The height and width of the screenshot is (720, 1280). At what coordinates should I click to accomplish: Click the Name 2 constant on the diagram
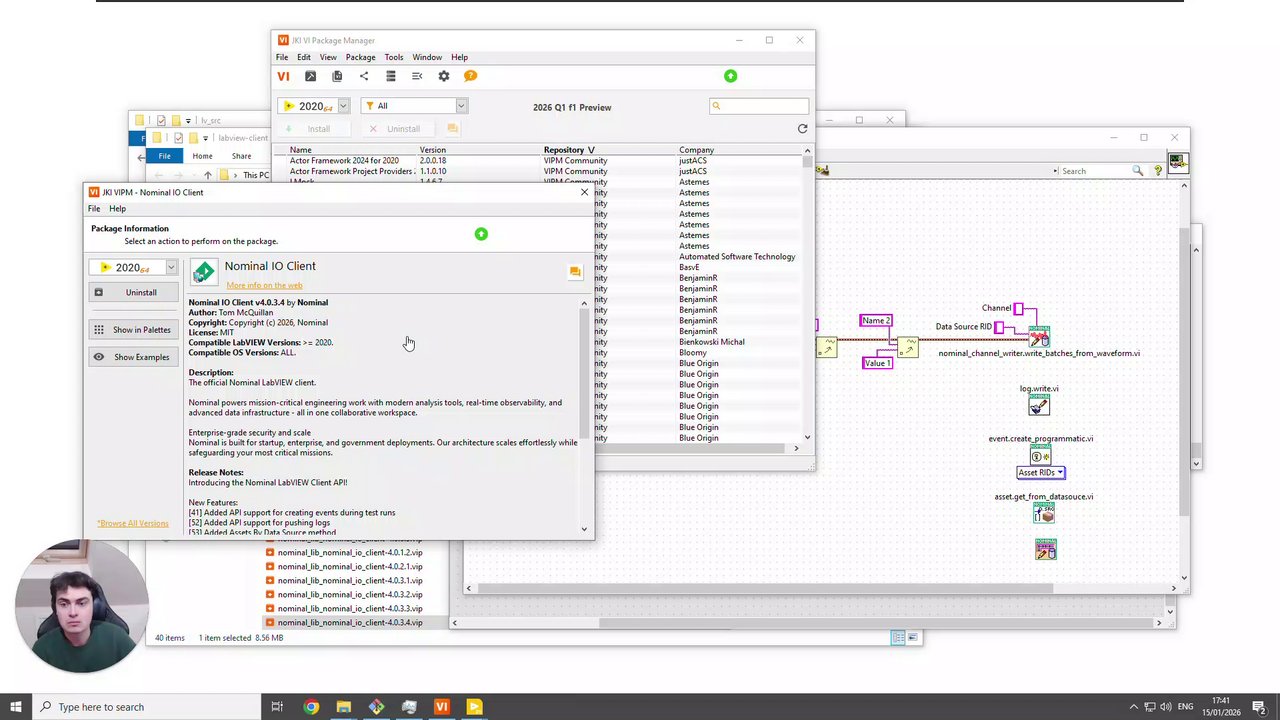[x=876, y=320]
